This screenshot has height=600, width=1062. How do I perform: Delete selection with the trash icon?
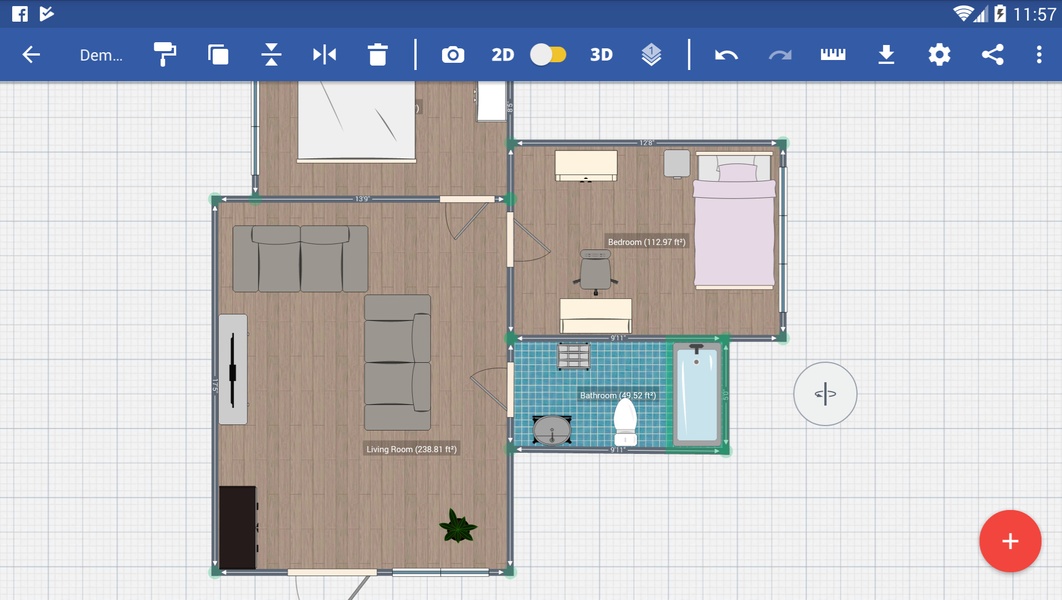(377, 55)
